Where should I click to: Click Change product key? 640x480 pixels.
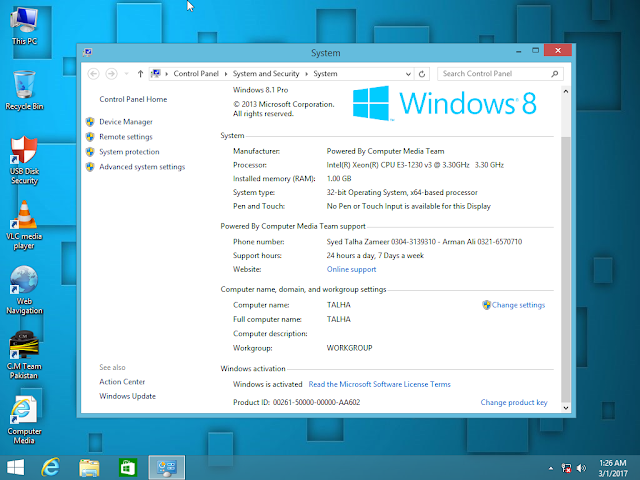[514, 402]
